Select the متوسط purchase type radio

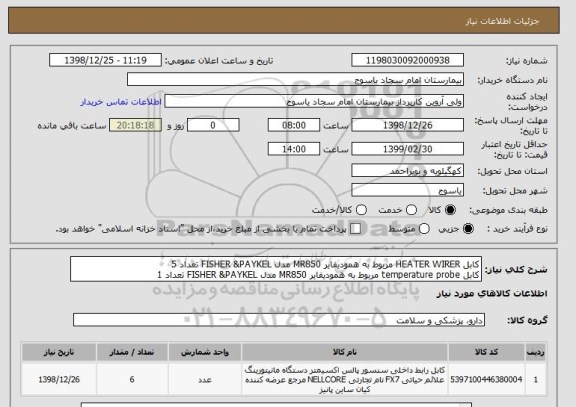tap(424, 229)
